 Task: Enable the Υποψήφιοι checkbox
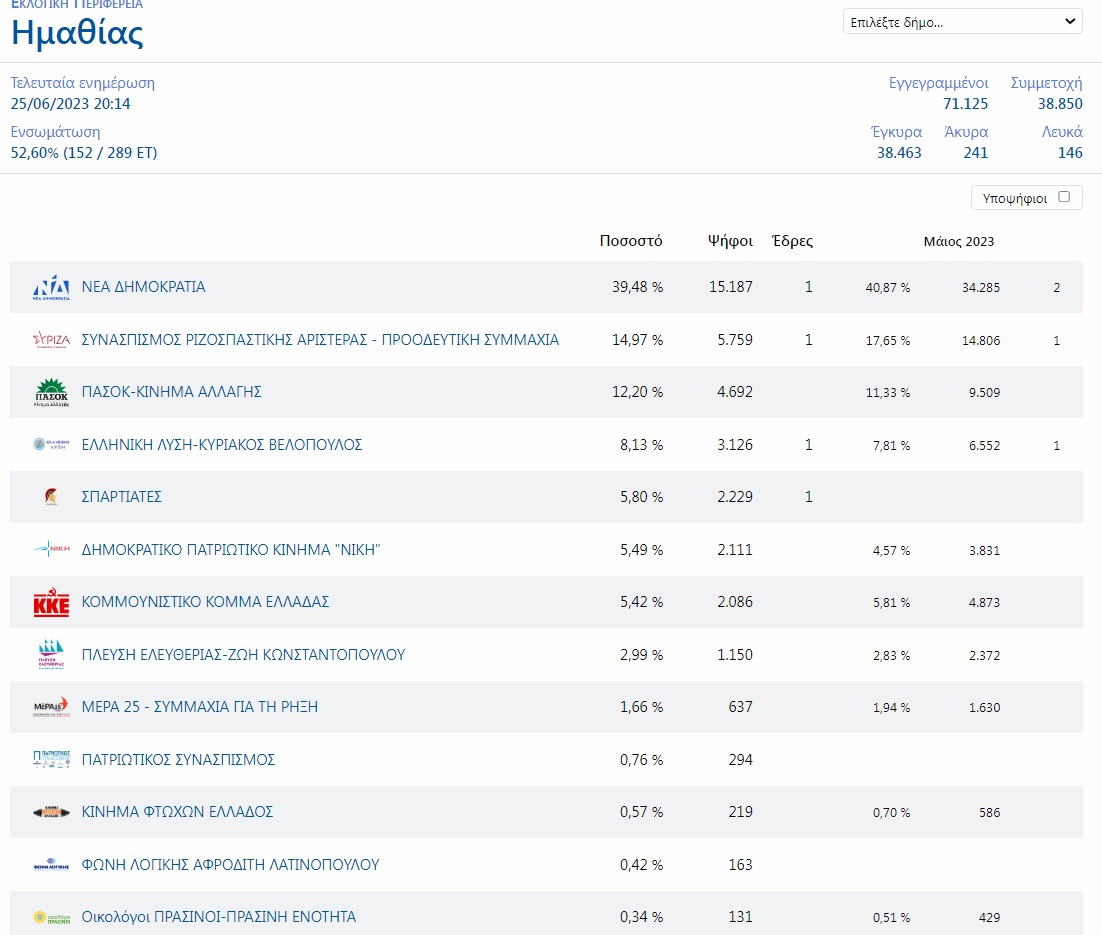(x=1064, y=197)
